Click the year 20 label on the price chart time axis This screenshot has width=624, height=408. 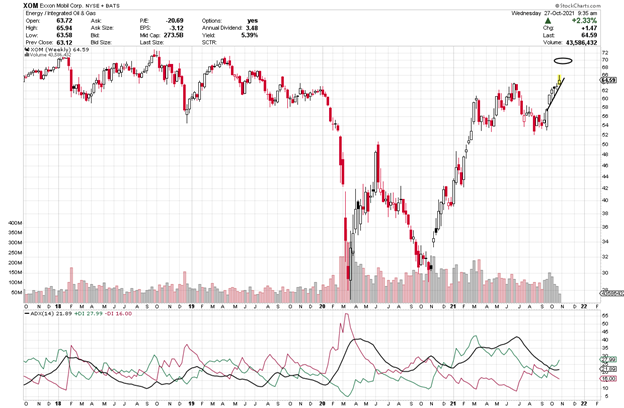pos(322,306)
